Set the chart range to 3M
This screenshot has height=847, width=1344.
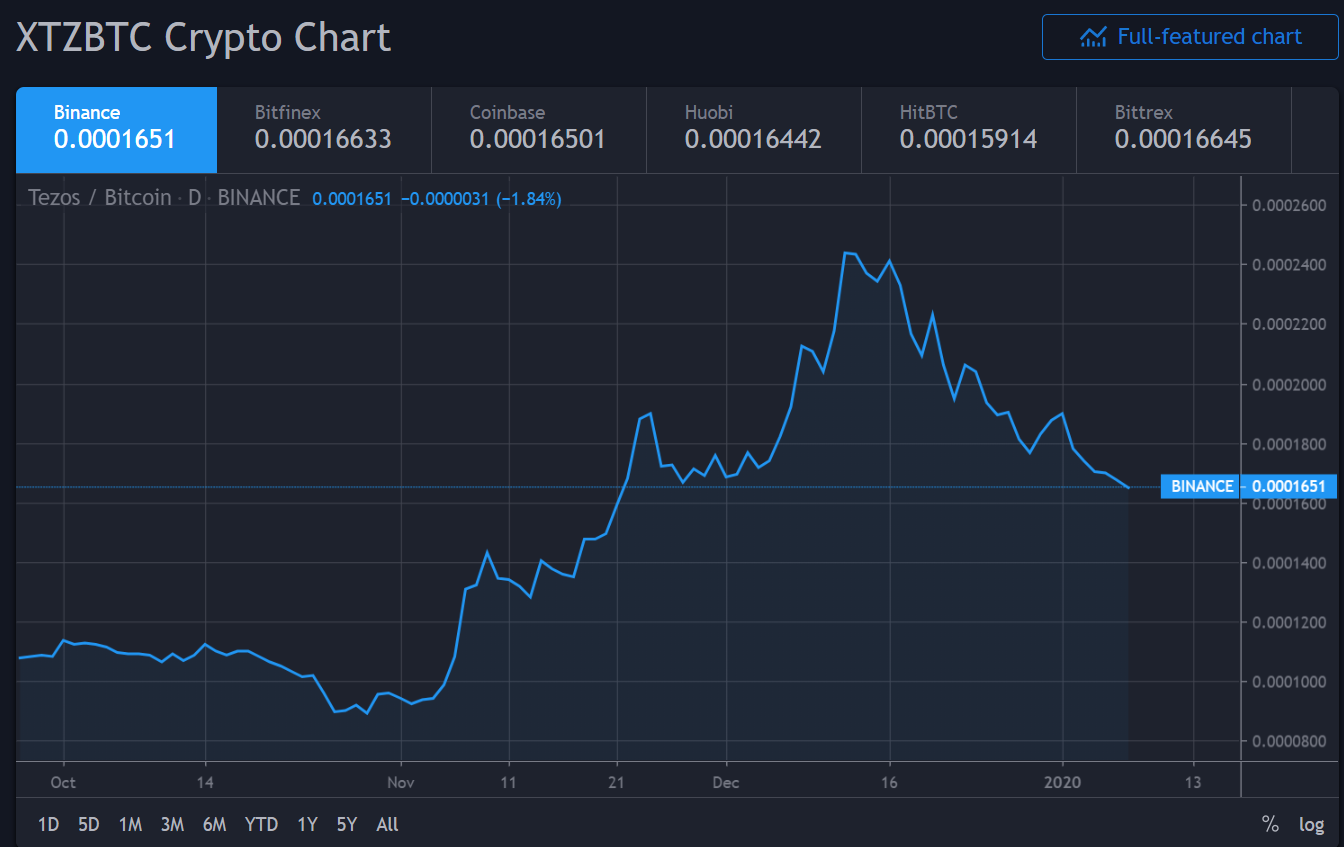[x=172, y=824]
